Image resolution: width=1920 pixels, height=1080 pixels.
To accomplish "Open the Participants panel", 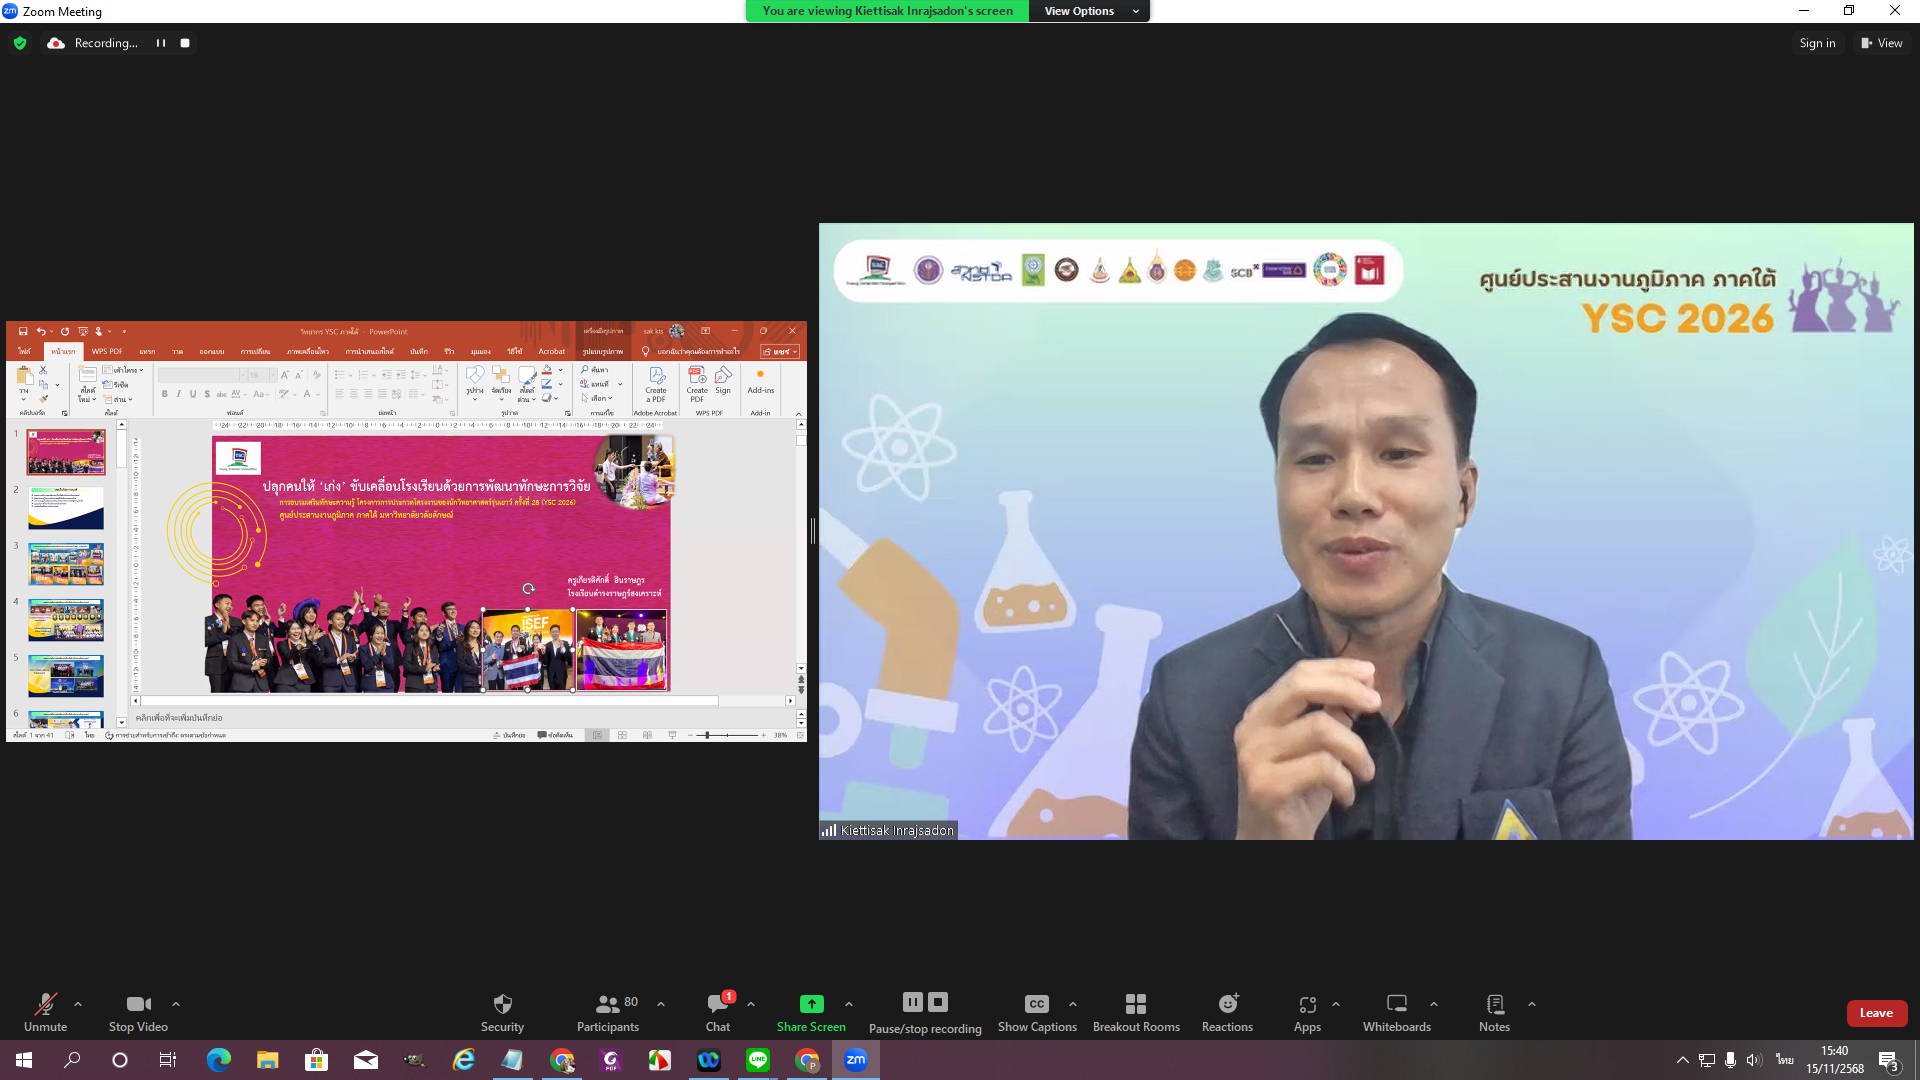I will pos(607,1004).
